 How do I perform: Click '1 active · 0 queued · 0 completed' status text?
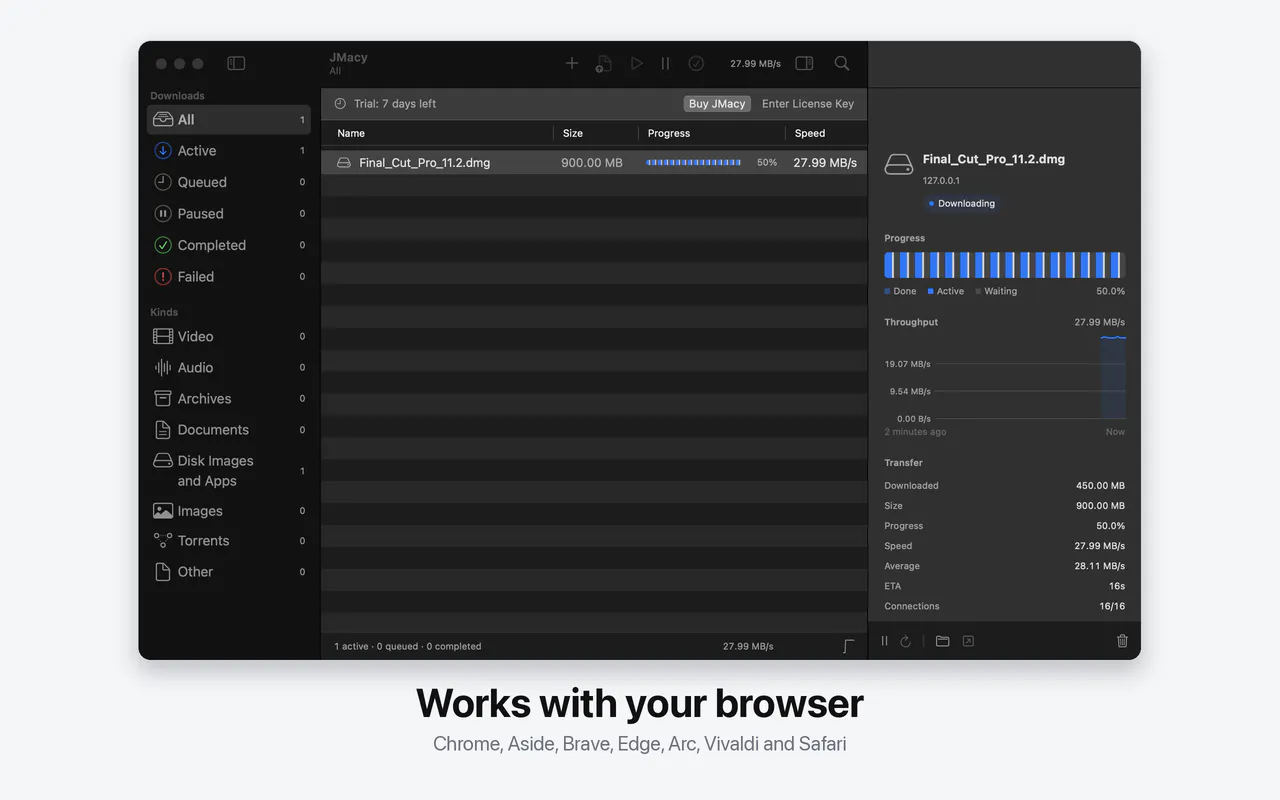pyautogui.click(x=408, y=646)
